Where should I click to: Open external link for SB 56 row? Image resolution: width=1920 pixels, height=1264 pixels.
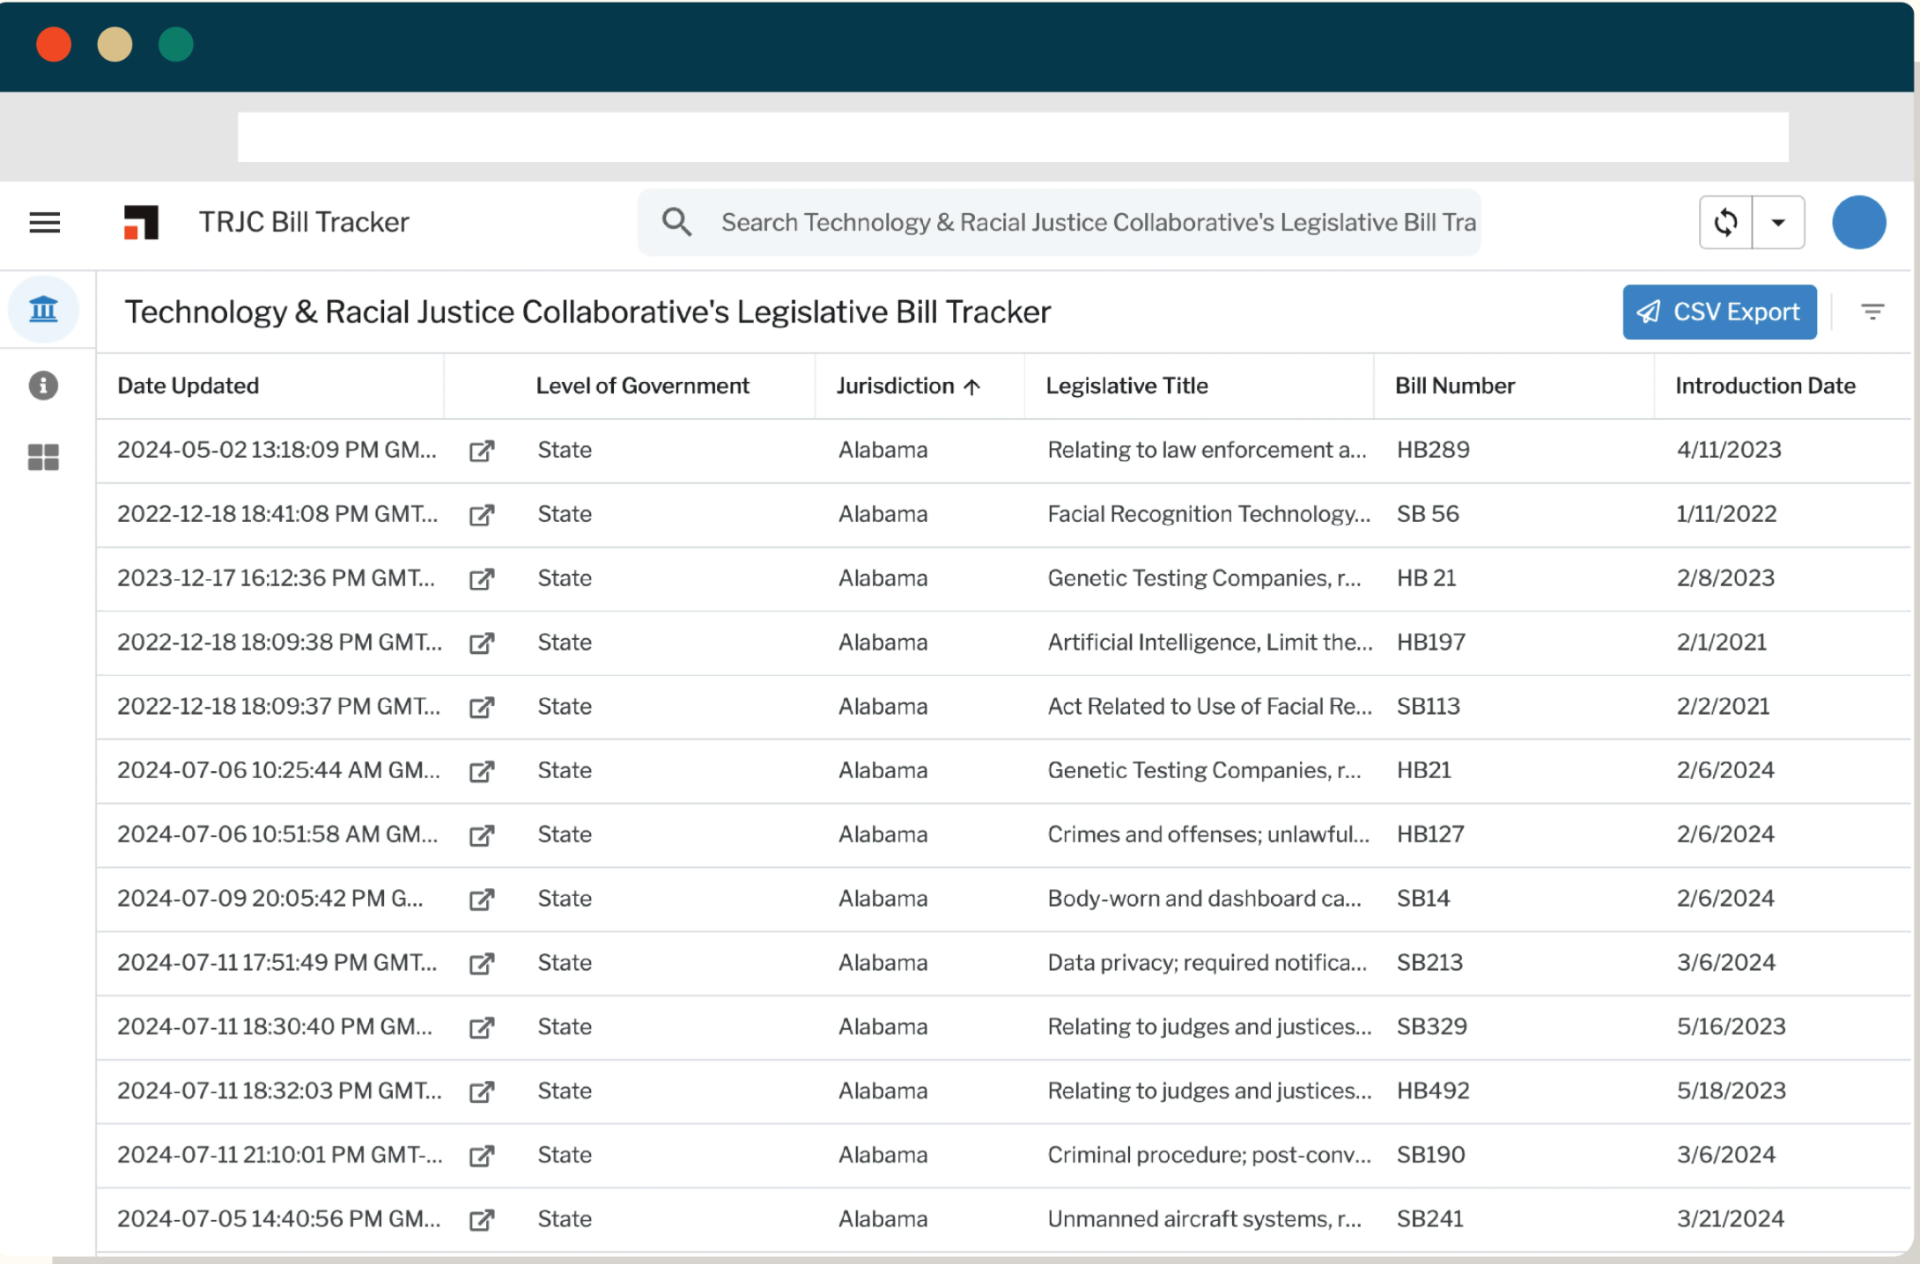[482, 515]
